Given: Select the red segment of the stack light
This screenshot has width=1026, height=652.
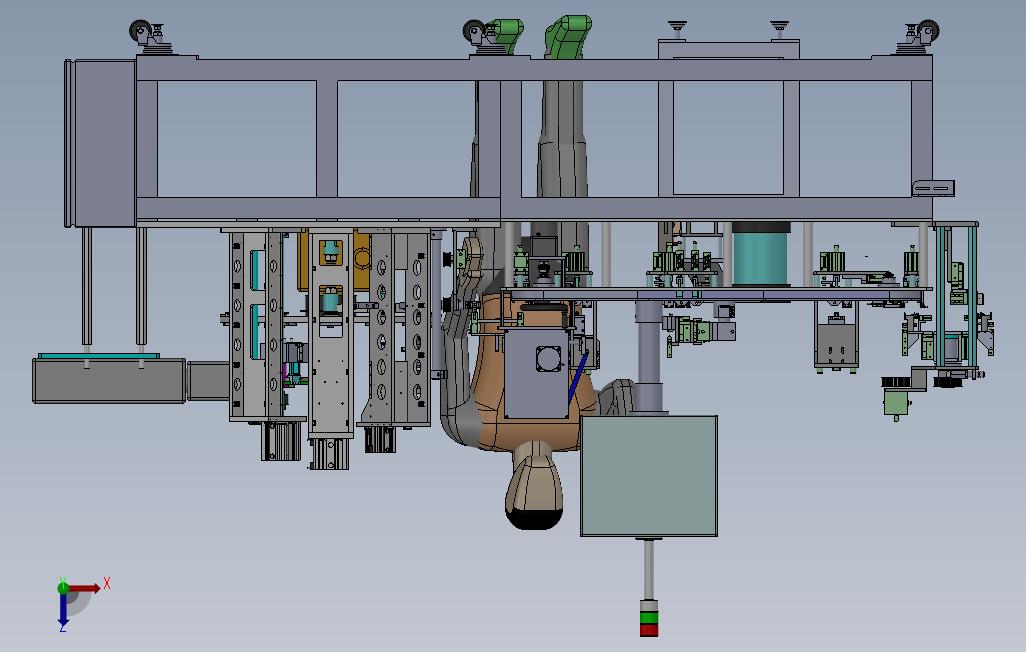Looking at the screenshot, I should pos(648,630).
